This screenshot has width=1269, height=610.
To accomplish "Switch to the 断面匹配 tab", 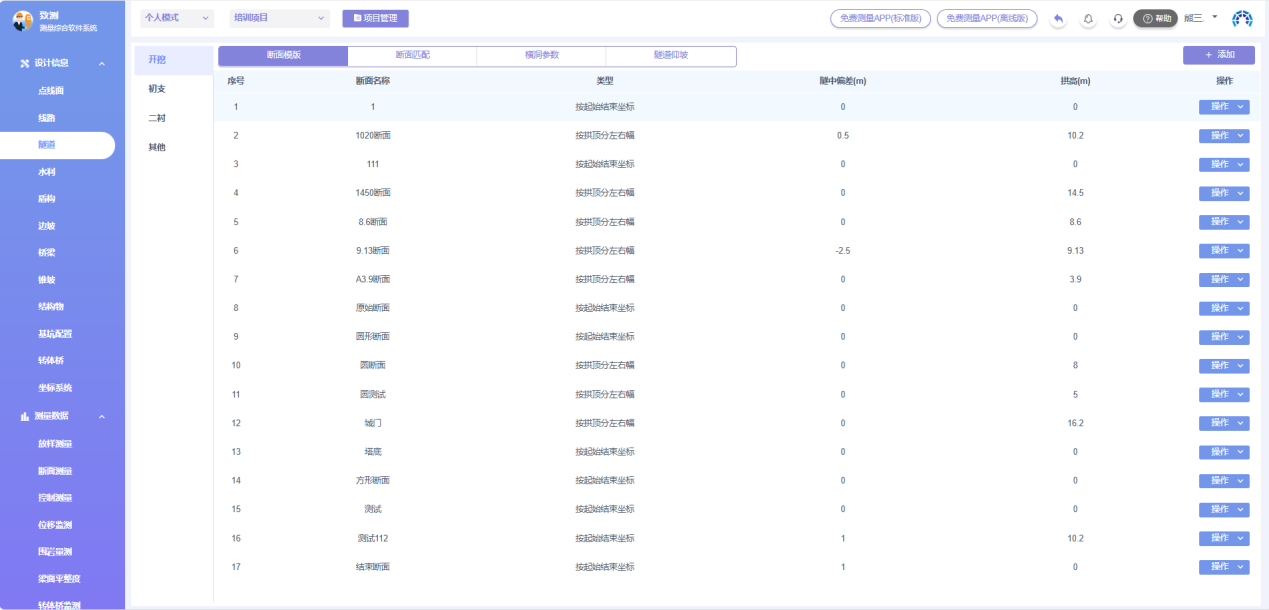I will point(412,56).
